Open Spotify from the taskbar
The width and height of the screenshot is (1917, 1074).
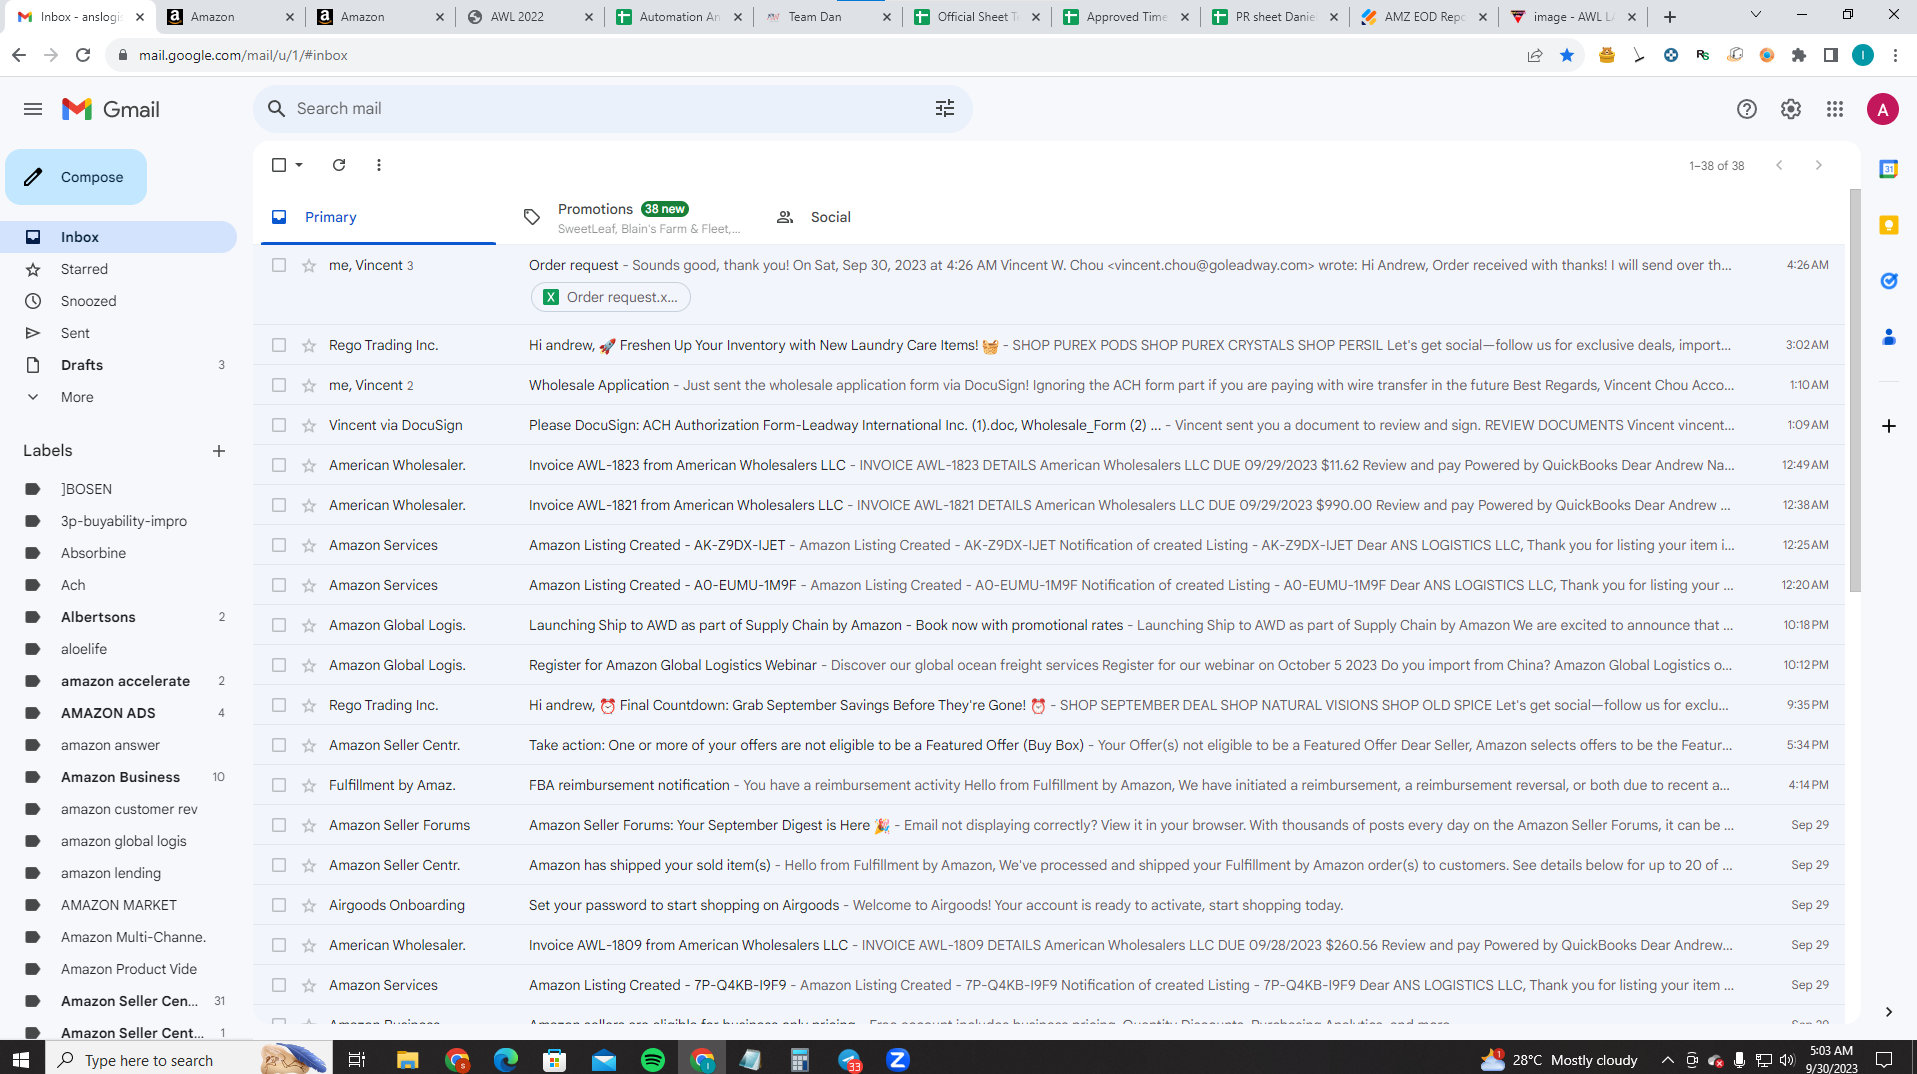tap(653, 1060)
